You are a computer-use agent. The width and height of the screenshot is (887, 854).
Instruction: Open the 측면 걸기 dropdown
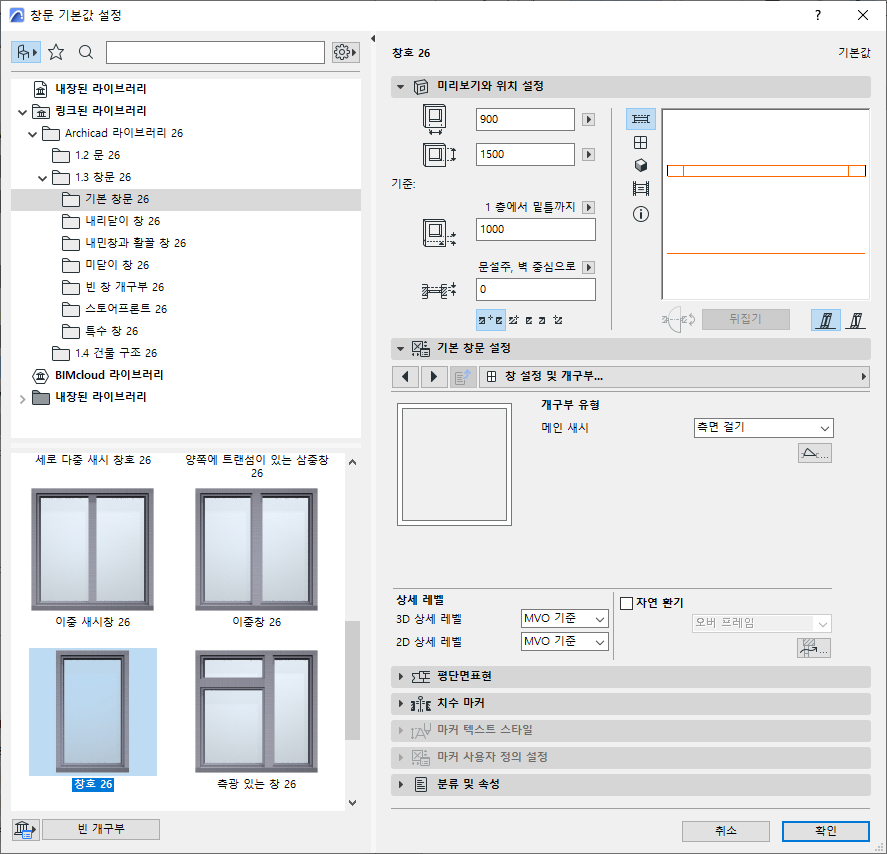[762, 427]
